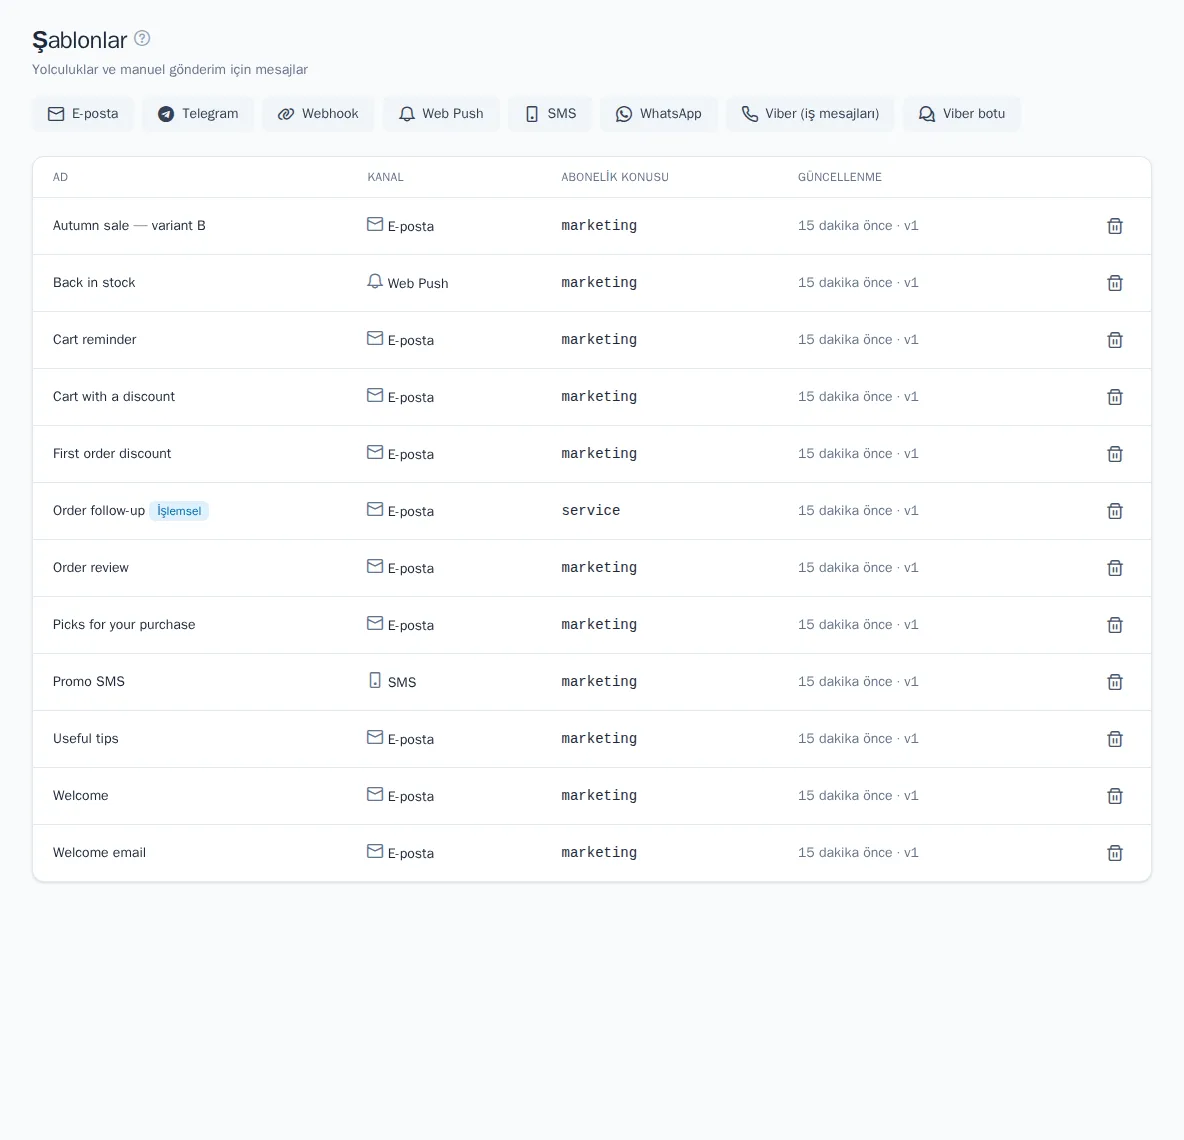Image resolution: width=1184 pixels, height=1140 pixels.
Task: Open the Promo SMS template
Action: (88, 682)
